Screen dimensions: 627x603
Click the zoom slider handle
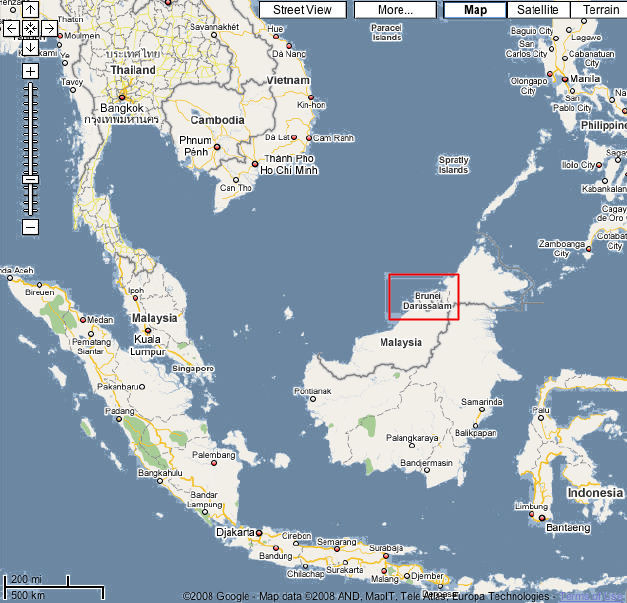30,179
